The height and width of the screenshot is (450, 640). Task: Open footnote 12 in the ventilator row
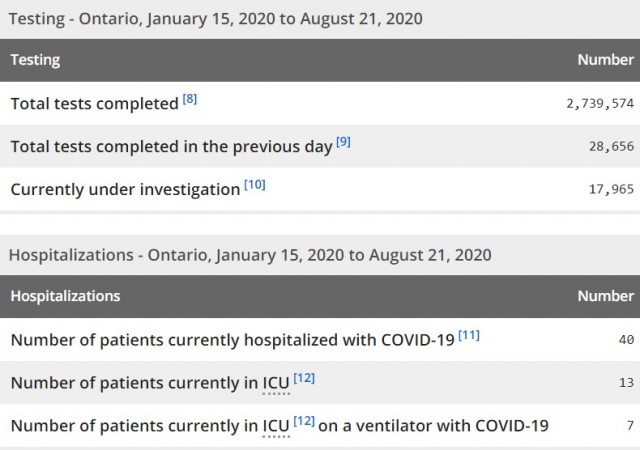tap(306, 421)
